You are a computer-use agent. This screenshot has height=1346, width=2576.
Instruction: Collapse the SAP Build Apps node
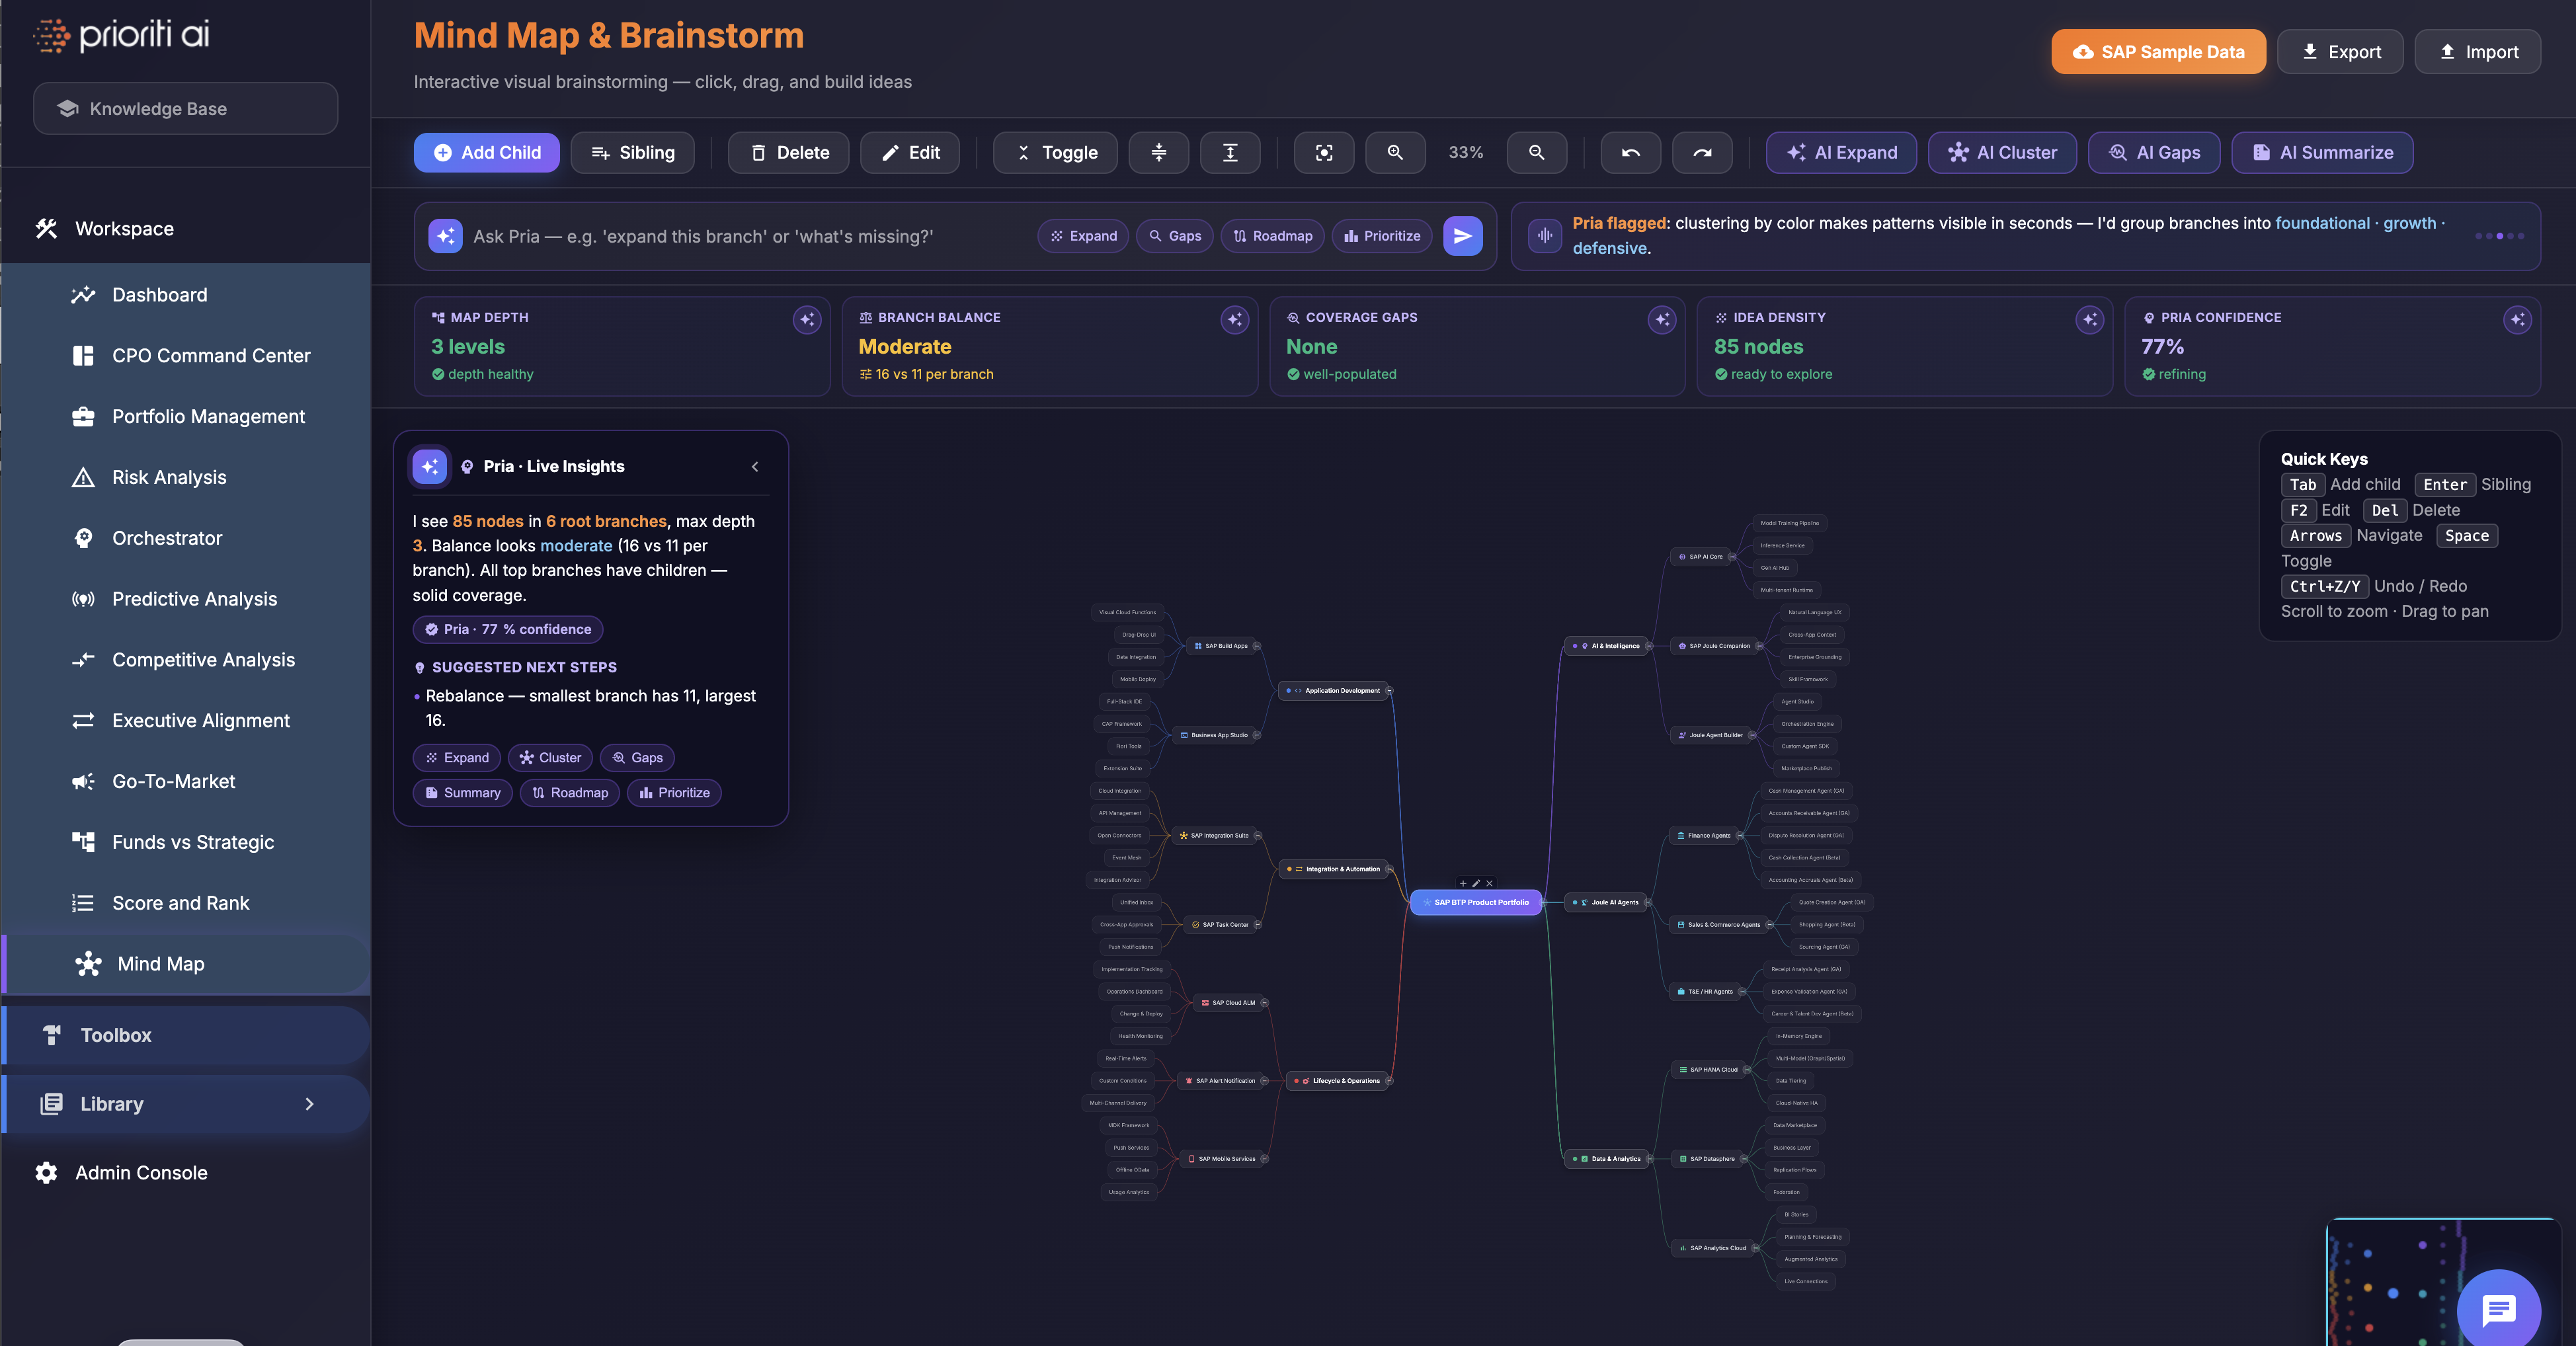pos(1256,646)
